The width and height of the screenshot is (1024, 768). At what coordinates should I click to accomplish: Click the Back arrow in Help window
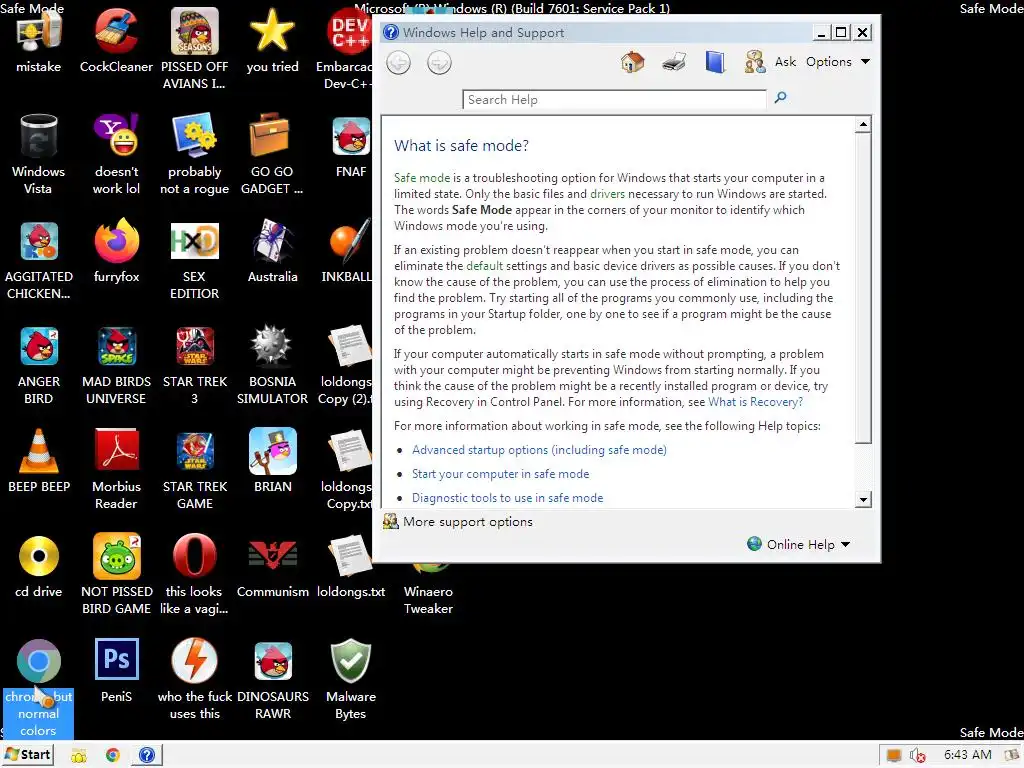(x=398, y=63)
